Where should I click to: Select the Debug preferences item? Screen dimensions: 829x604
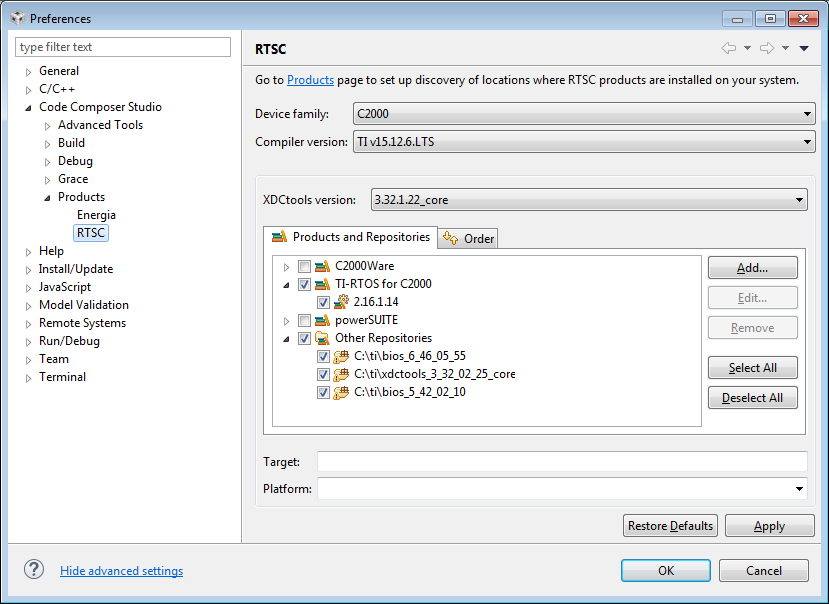click(75, 161)
